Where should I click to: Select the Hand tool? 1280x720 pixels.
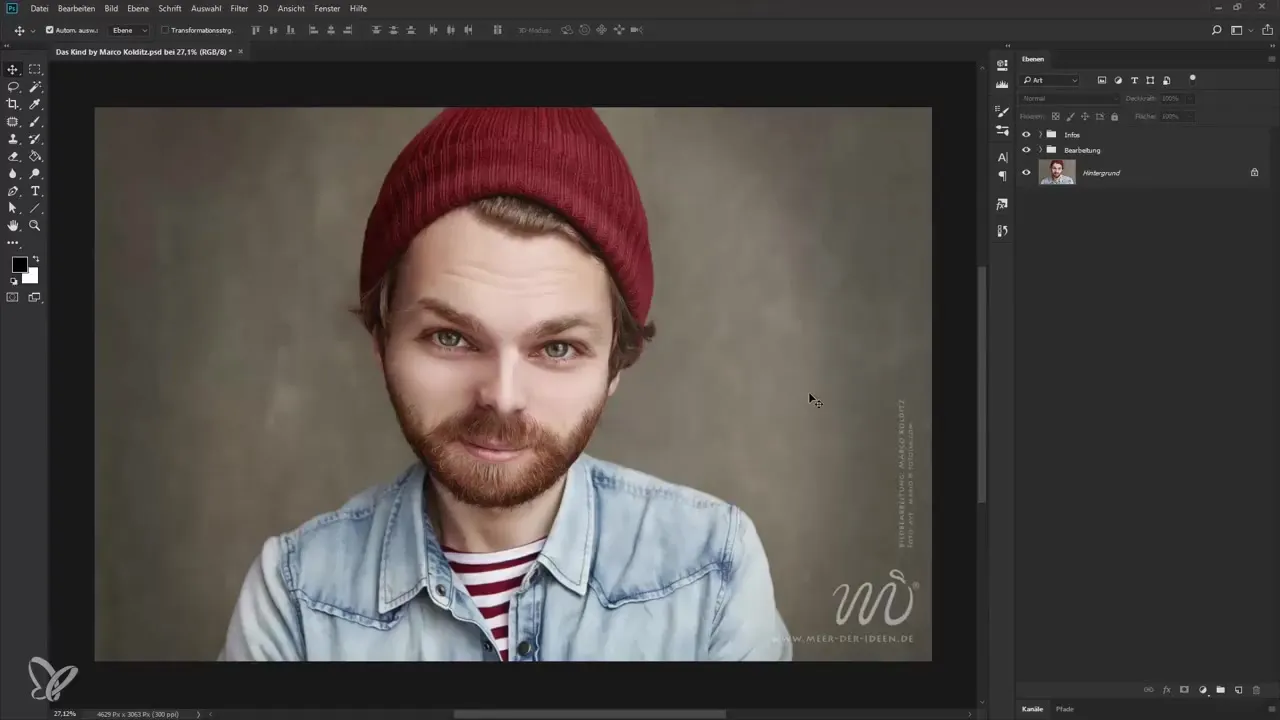[x=13, y=226]
